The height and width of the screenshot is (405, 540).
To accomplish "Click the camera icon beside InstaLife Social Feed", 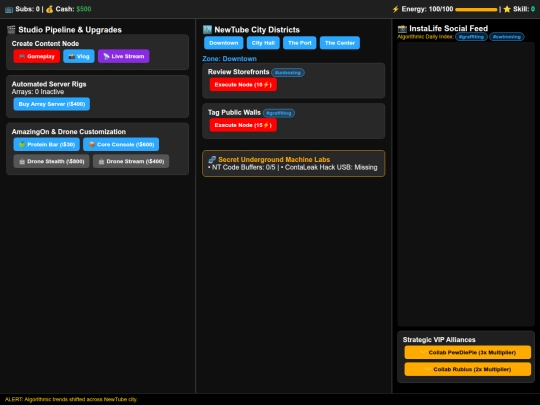I will (x=402, y=29).
